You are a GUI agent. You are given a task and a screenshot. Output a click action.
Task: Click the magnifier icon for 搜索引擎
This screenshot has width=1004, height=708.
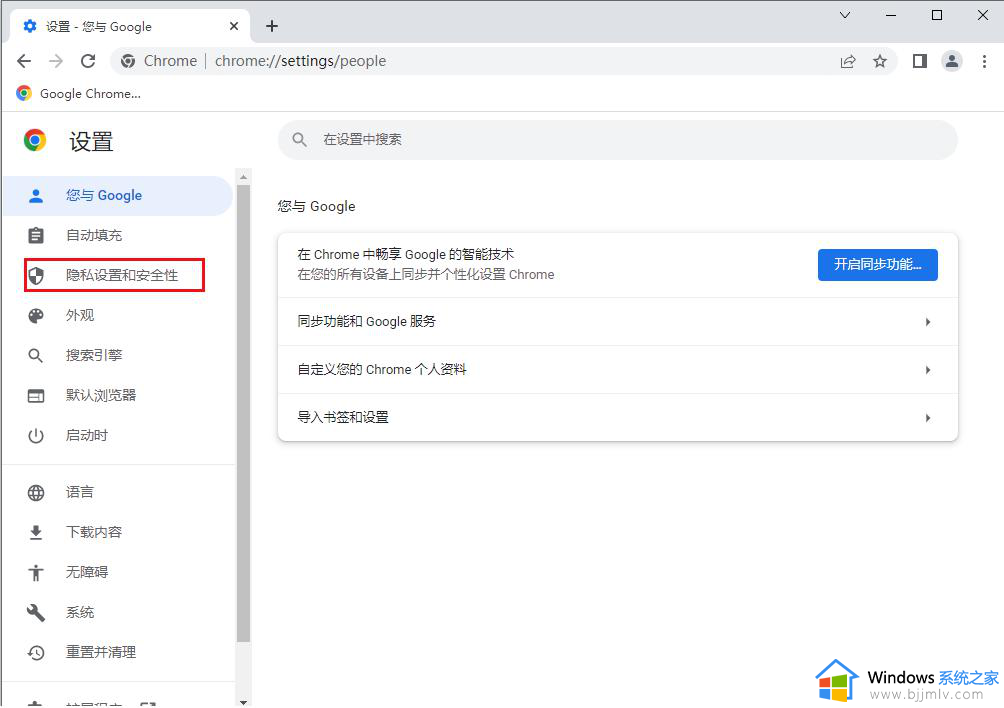coord(36,356)
